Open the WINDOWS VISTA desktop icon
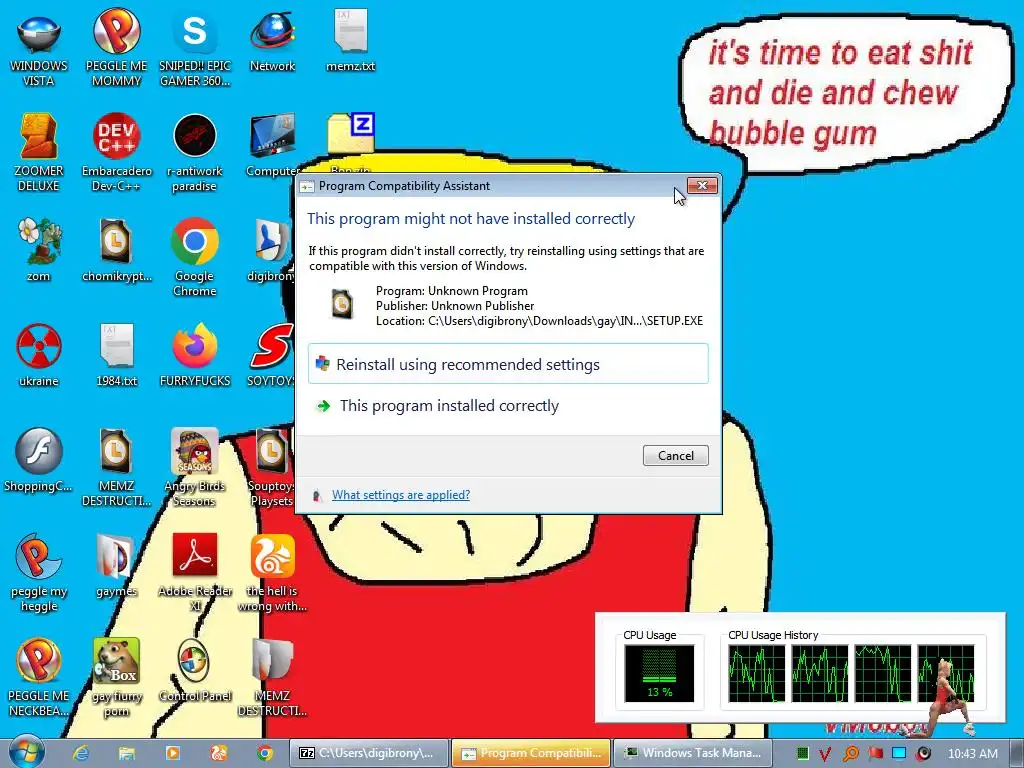1024x768 pixels. click(39, 47)
